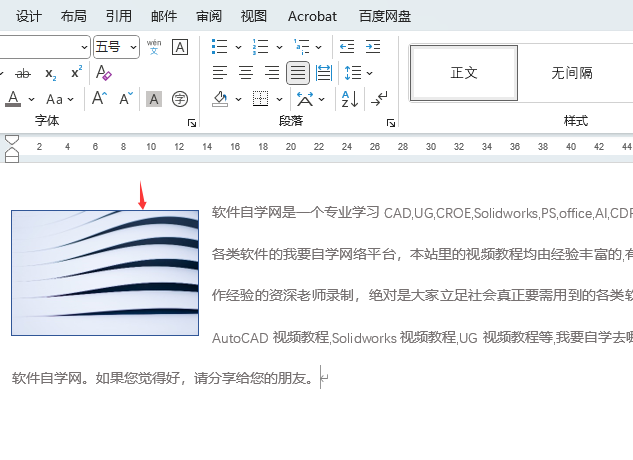Toggle show paragraph marks

[379, 99]
